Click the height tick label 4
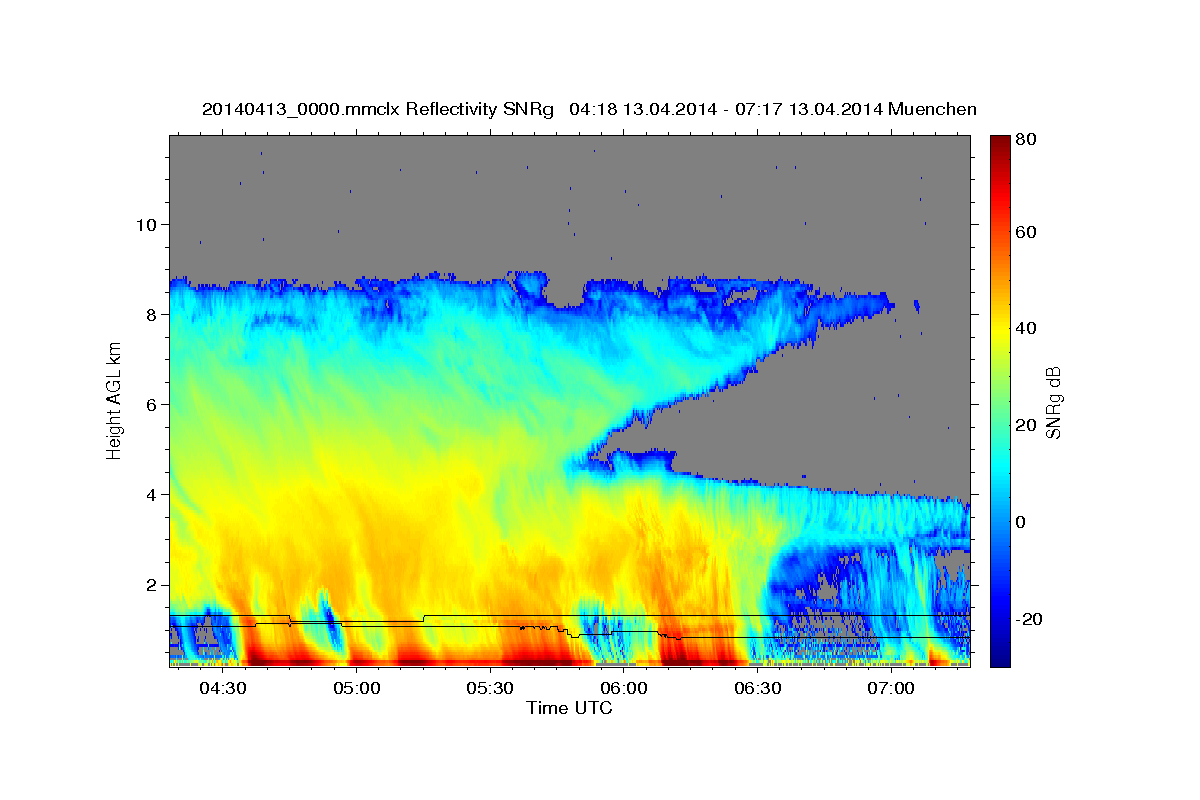Viewport: 1200px width, 800px height. (153, 494)
